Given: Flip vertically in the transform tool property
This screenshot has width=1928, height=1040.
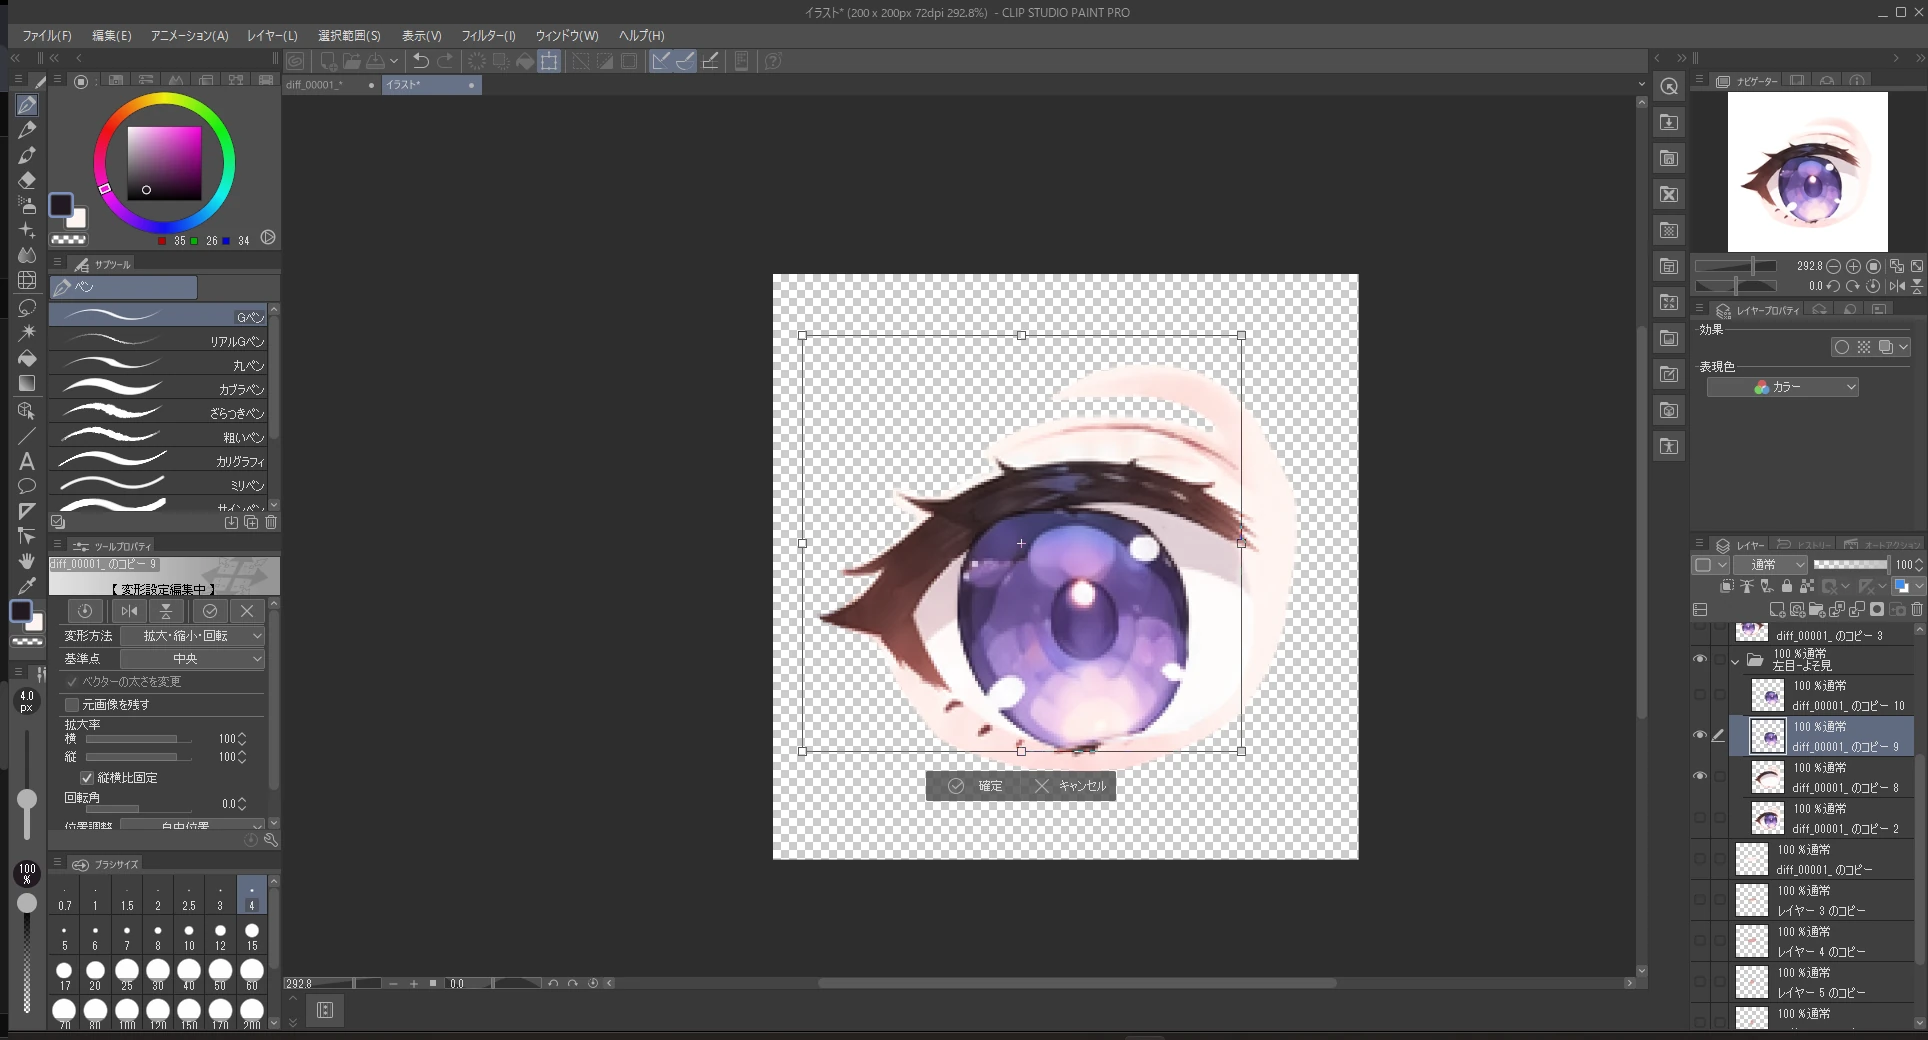Looking at the screenshot, I should pyautogui.click(x=166, y=611).
